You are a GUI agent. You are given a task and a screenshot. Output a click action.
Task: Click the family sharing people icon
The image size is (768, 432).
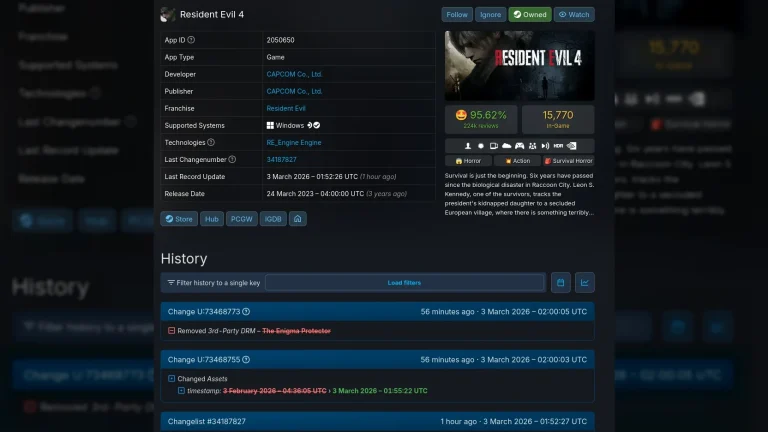tap(532, 146)
